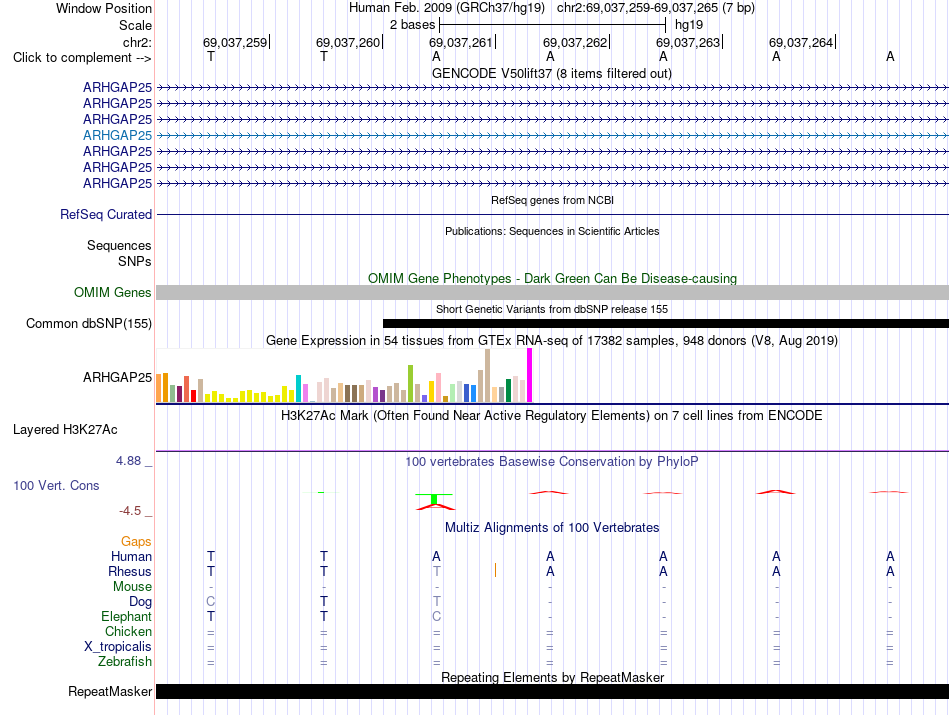Open the GTEx Gene Expression track title
This screenshot has height=715, width=950.
click(x=552, y=341)
